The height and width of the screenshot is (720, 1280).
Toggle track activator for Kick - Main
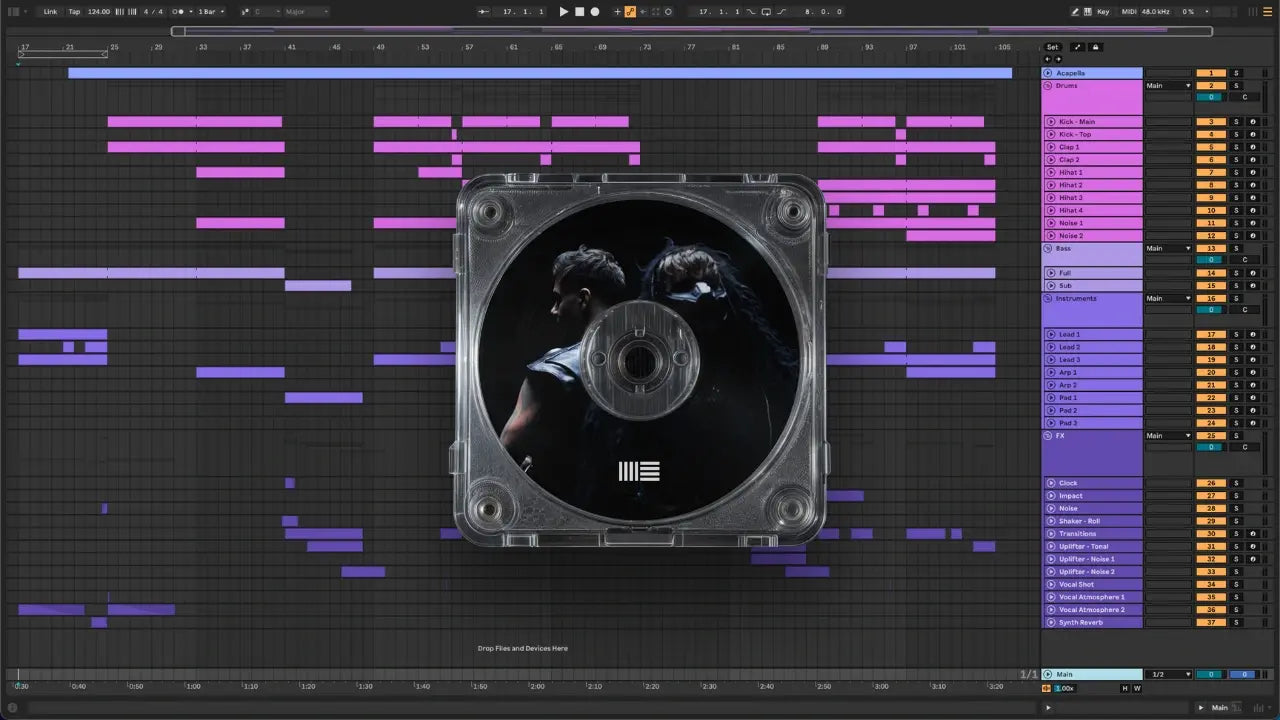(1211, 122)
